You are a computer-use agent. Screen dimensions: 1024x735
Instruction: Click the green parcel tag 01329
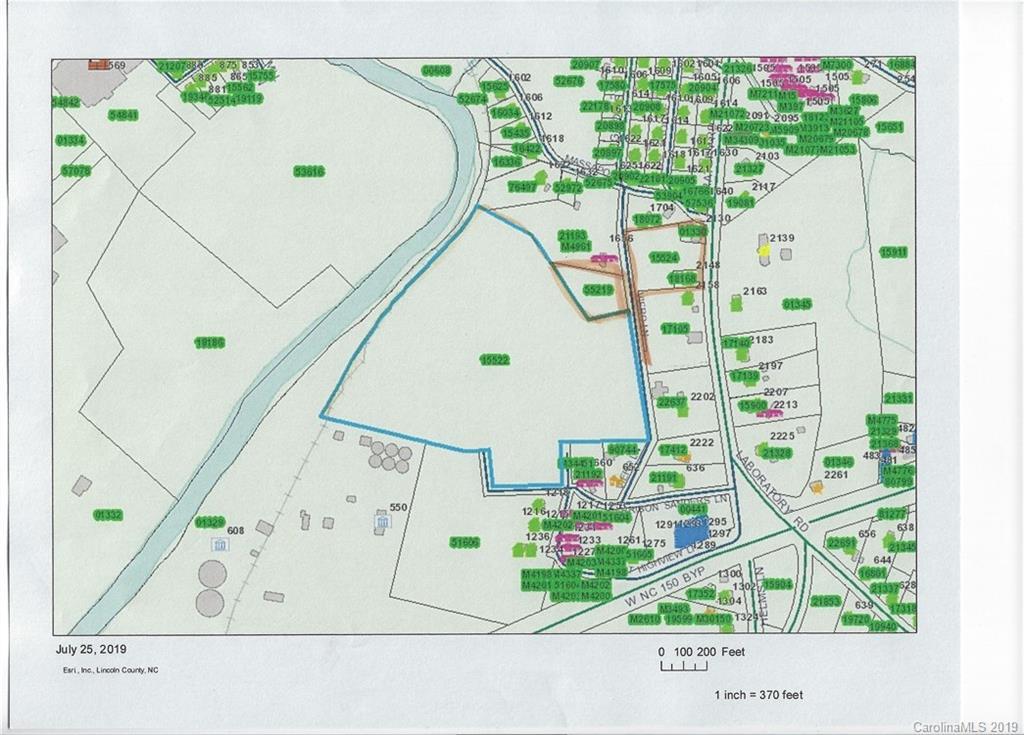209,521
